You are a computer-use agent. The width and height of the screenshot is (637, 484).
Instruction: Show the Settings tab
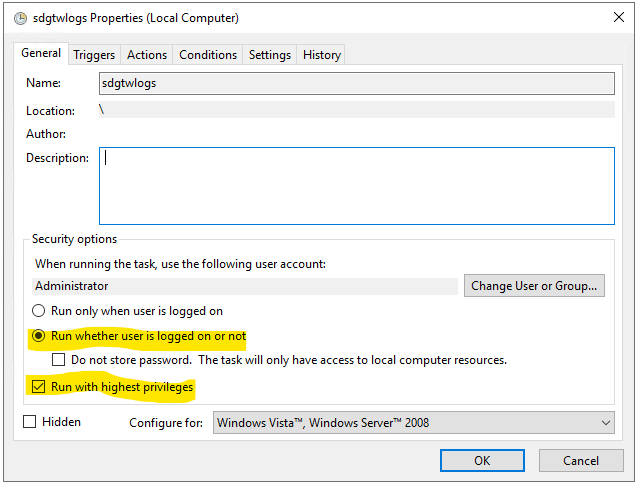point(270,55)
